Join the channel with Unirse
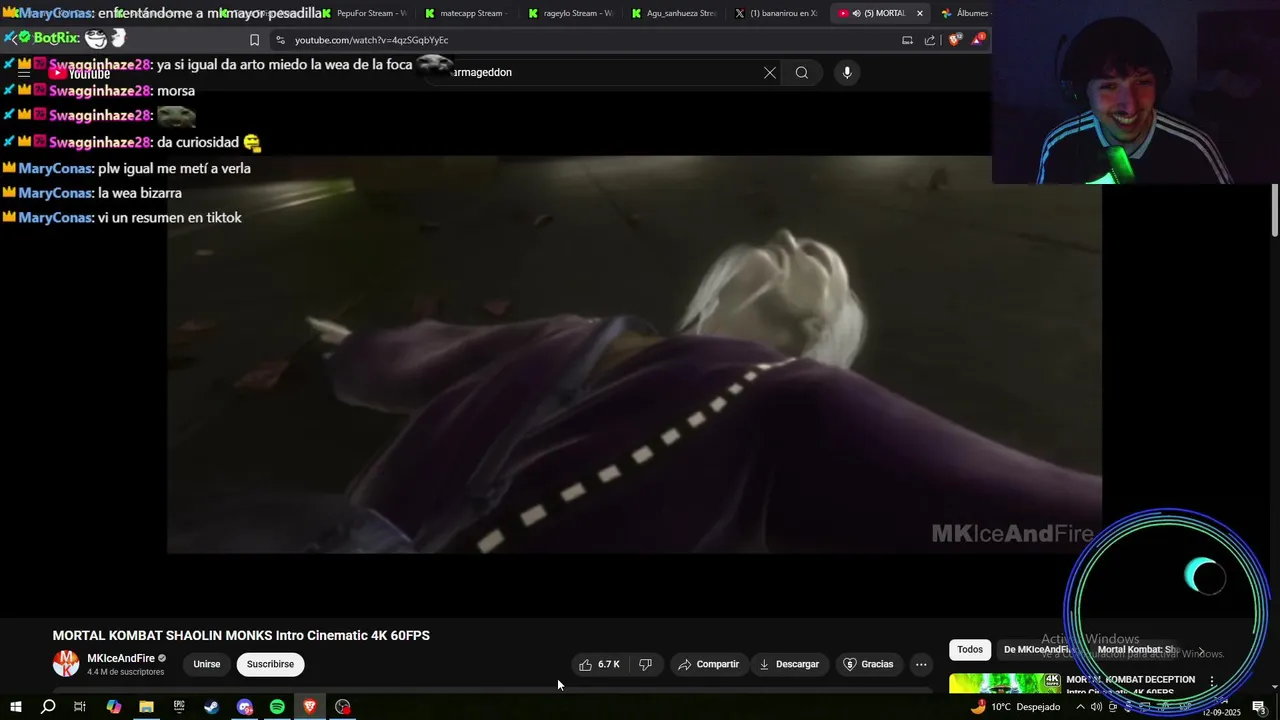Image resolution: width=1280 pixels, height=720 pixels. [207, 664]
